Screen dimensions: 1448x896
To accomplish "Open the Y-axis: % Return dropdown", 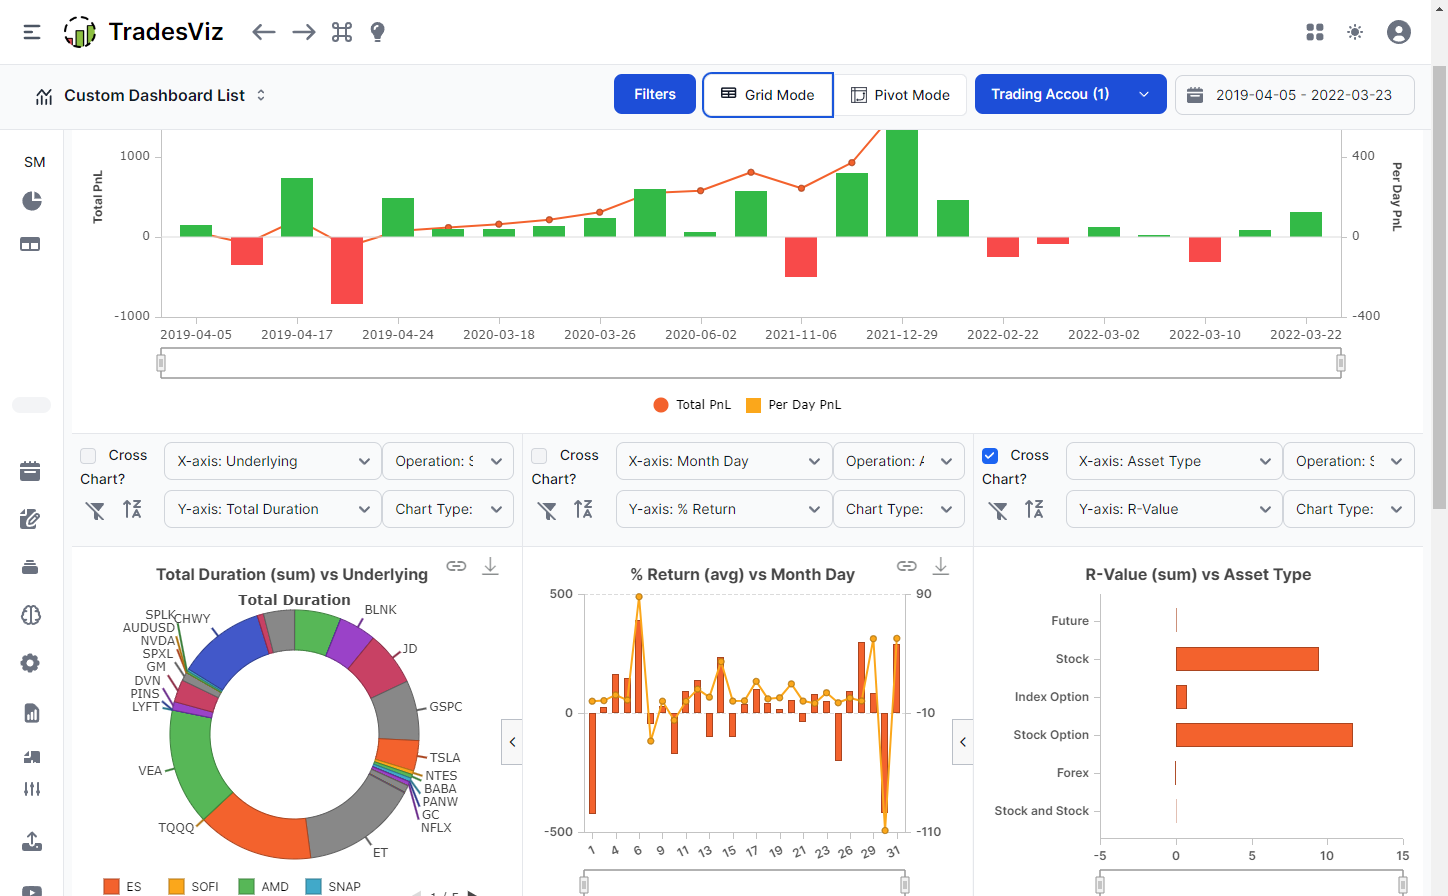I will pos(723,509).
